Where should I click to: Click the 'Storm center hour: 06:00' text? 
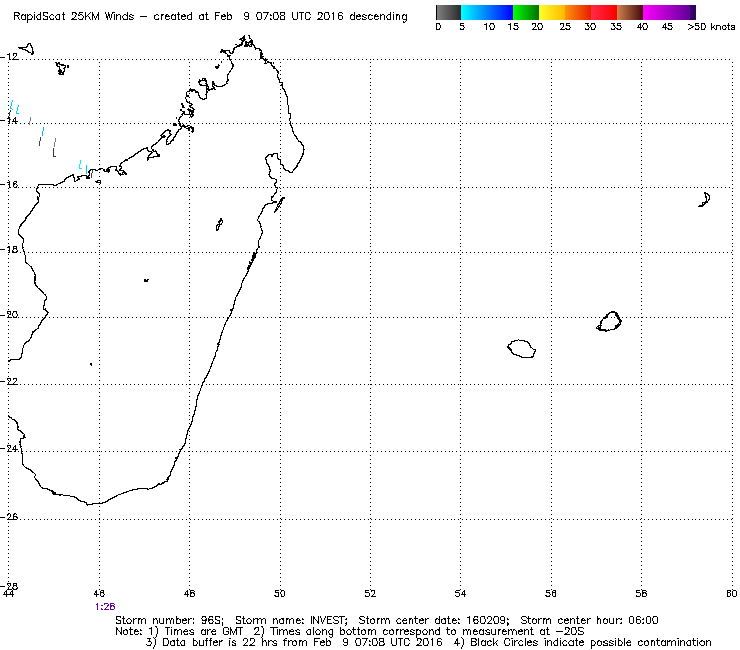tap(589, 620)
